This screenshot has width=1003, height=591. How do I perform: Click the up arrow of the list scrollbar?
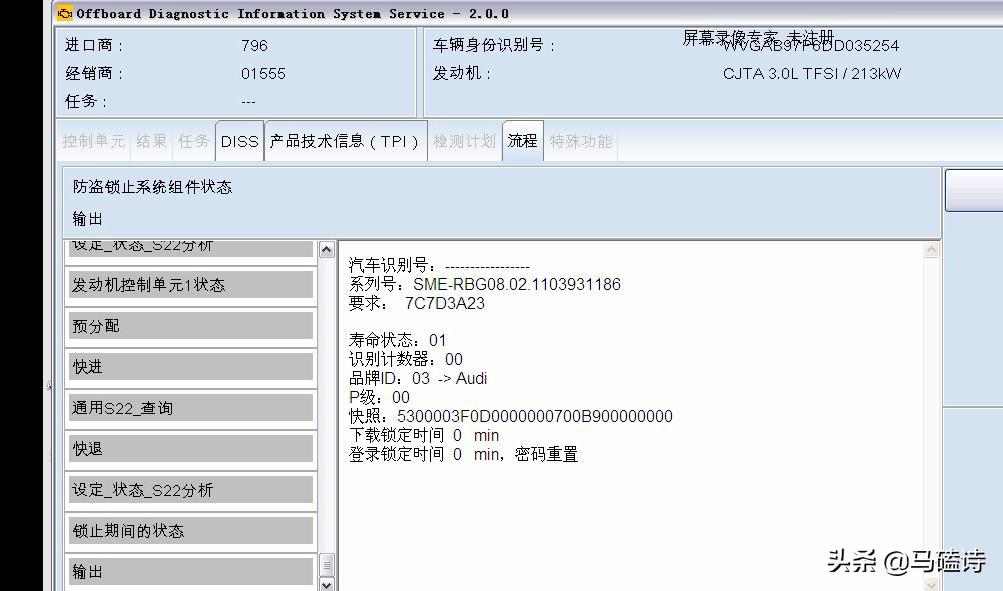[327, 248]
